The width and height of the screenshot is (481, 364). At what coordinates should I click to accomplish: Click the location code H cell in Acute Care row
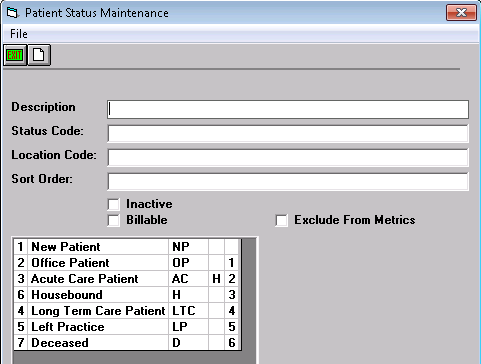pyautogui.click(x=217, y=279)
